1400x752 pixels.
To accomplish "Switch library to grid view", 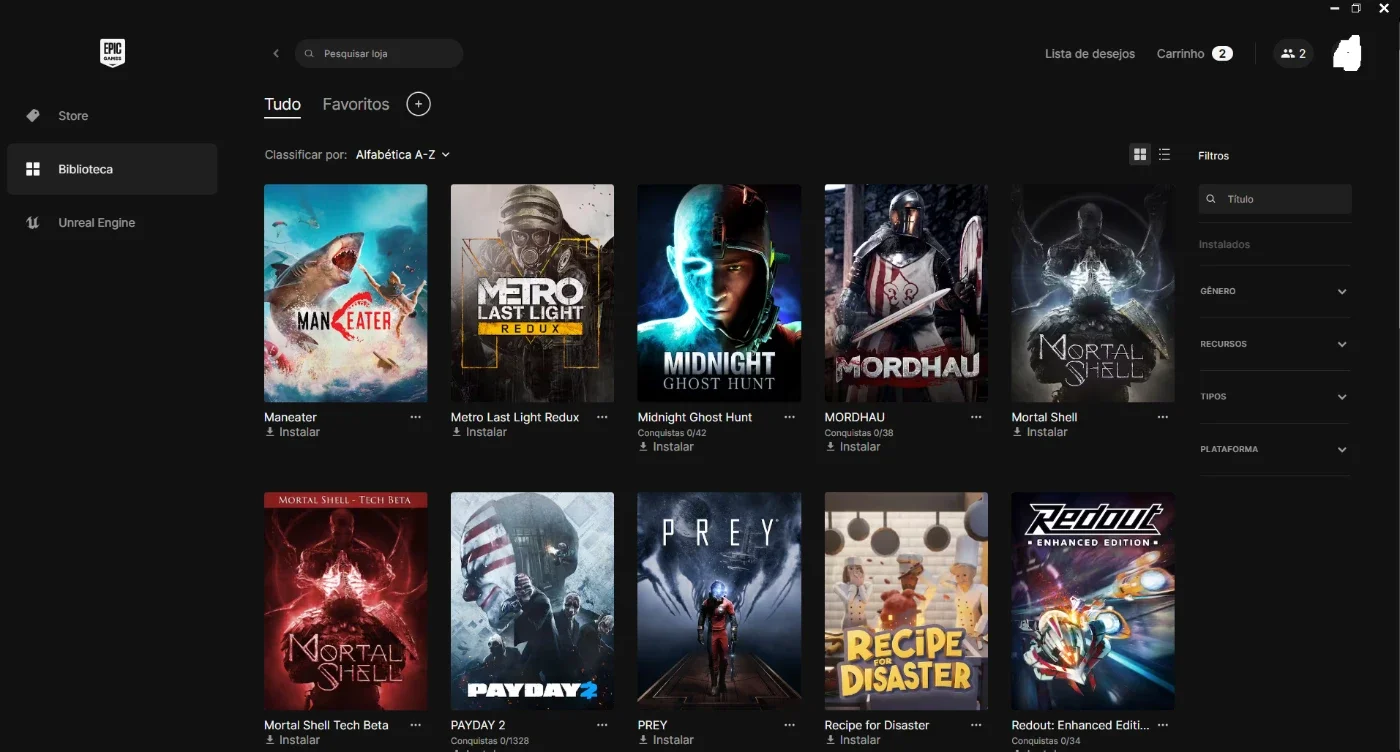I will (x=1139, y=155).
